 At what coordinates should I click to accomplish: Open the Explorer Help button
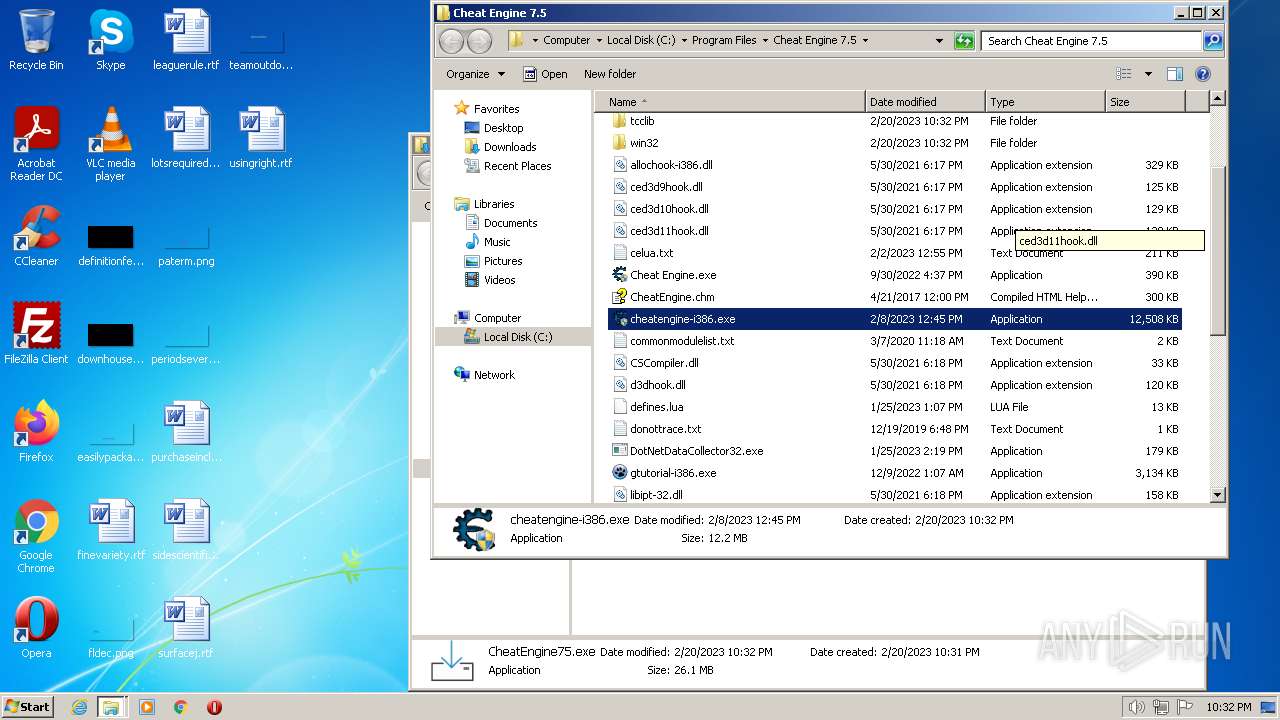[1203, 74]
